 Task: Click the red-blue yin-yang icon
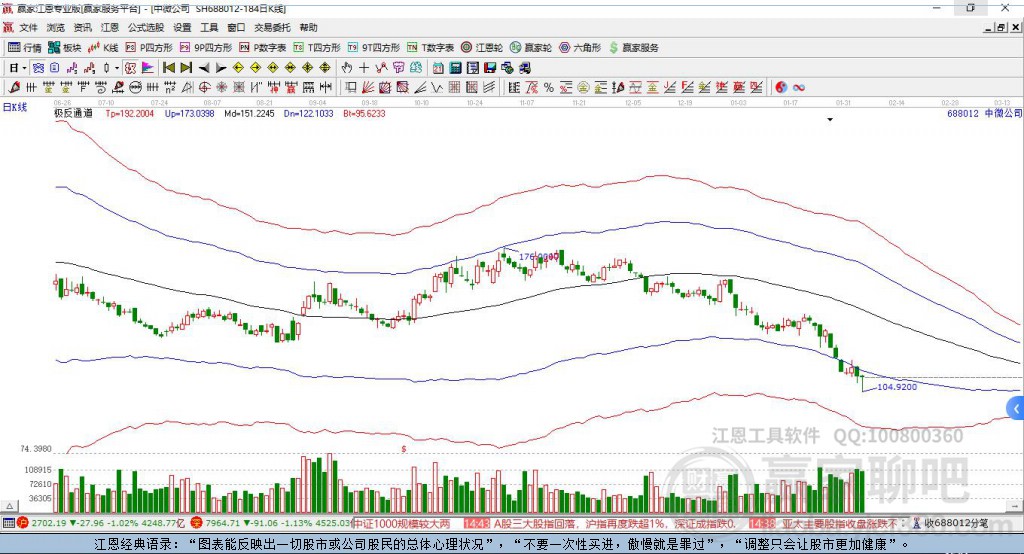pos(781,88)
